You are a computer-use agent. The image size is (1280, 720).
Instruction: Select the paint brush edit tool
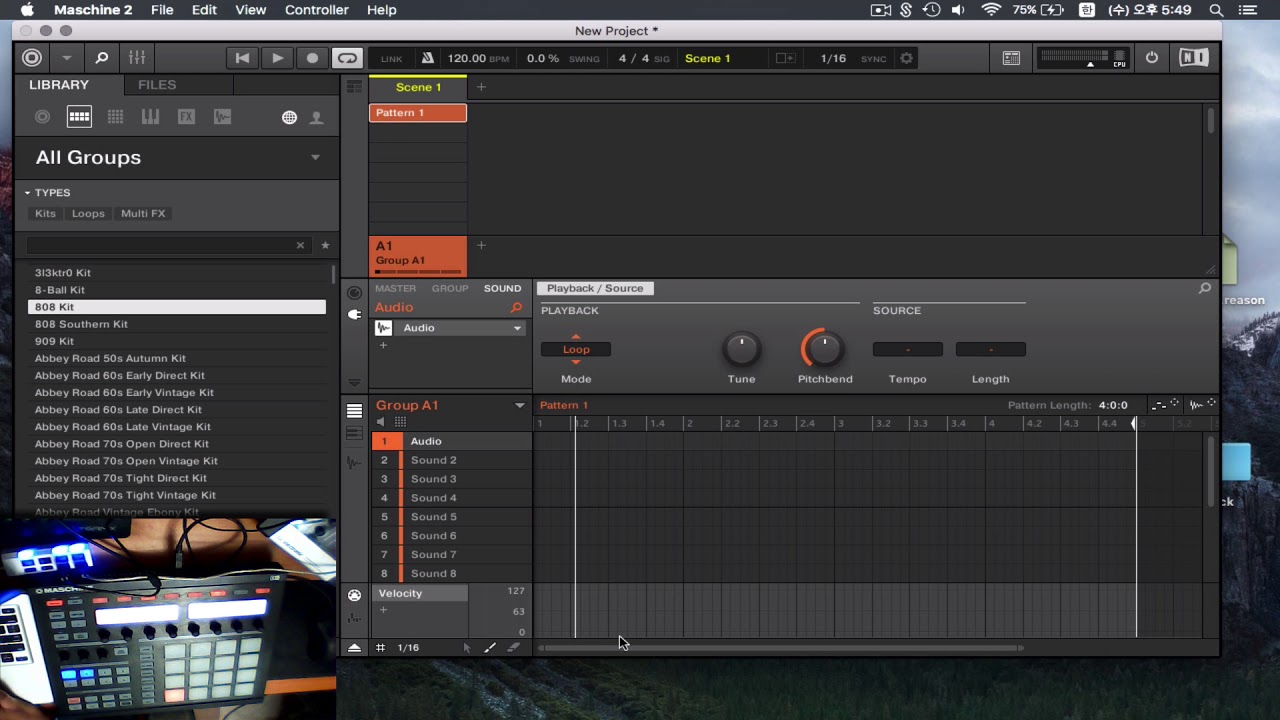(490, 648)
